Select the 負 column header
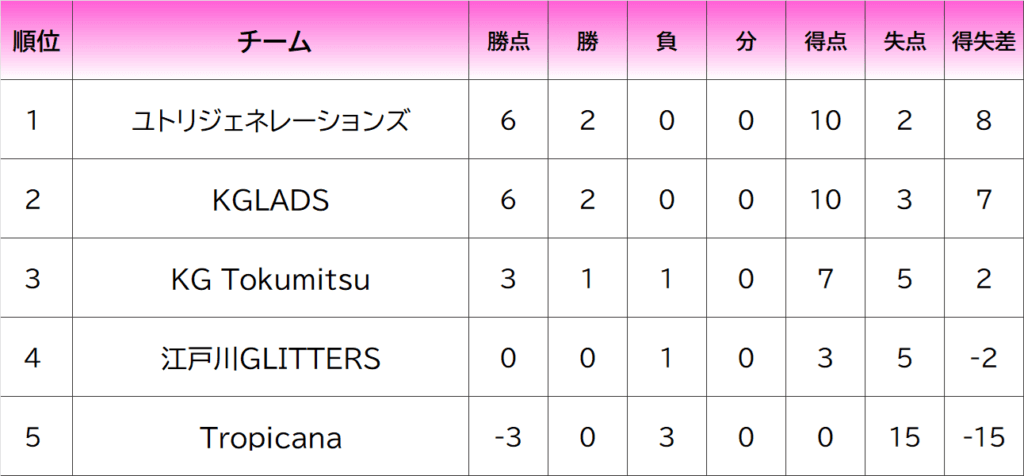The width and height of the screenshot is (1024, 476). coord(666,42)
